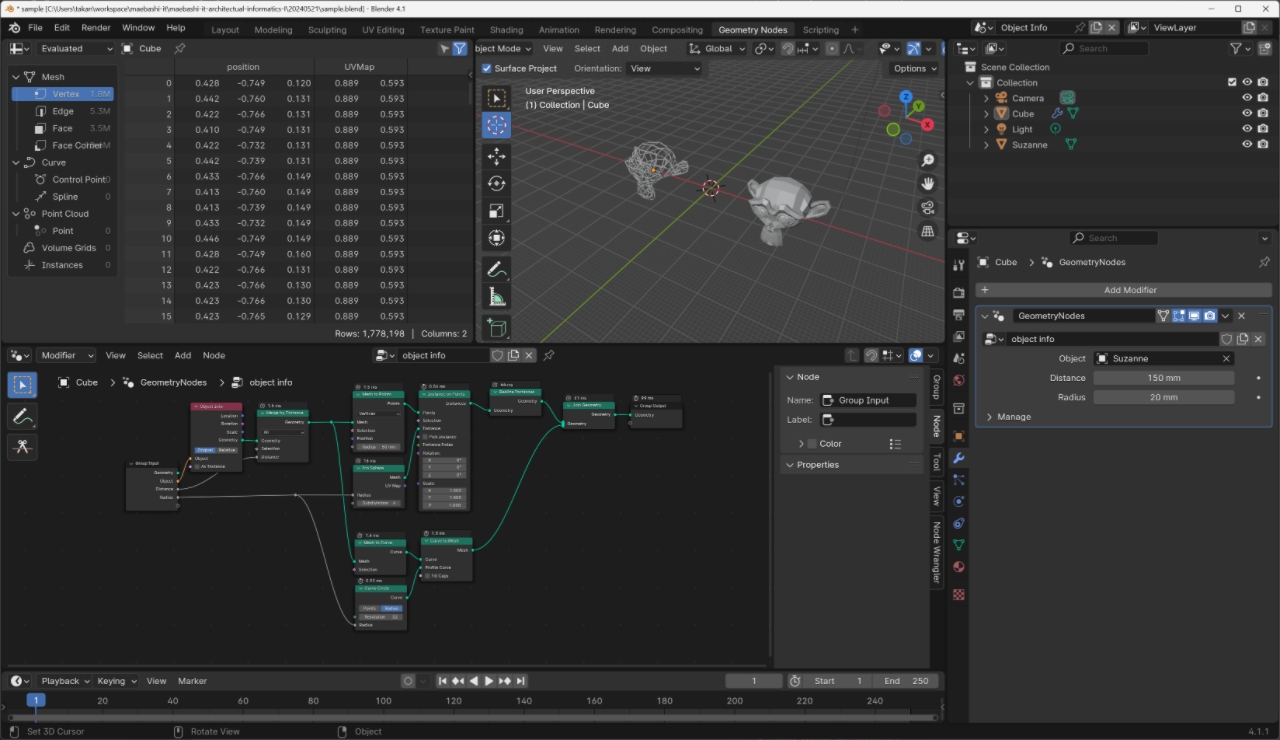1280x740 pixels.
Task: Open the Output properties printer tab
Action: pos(959,315)
